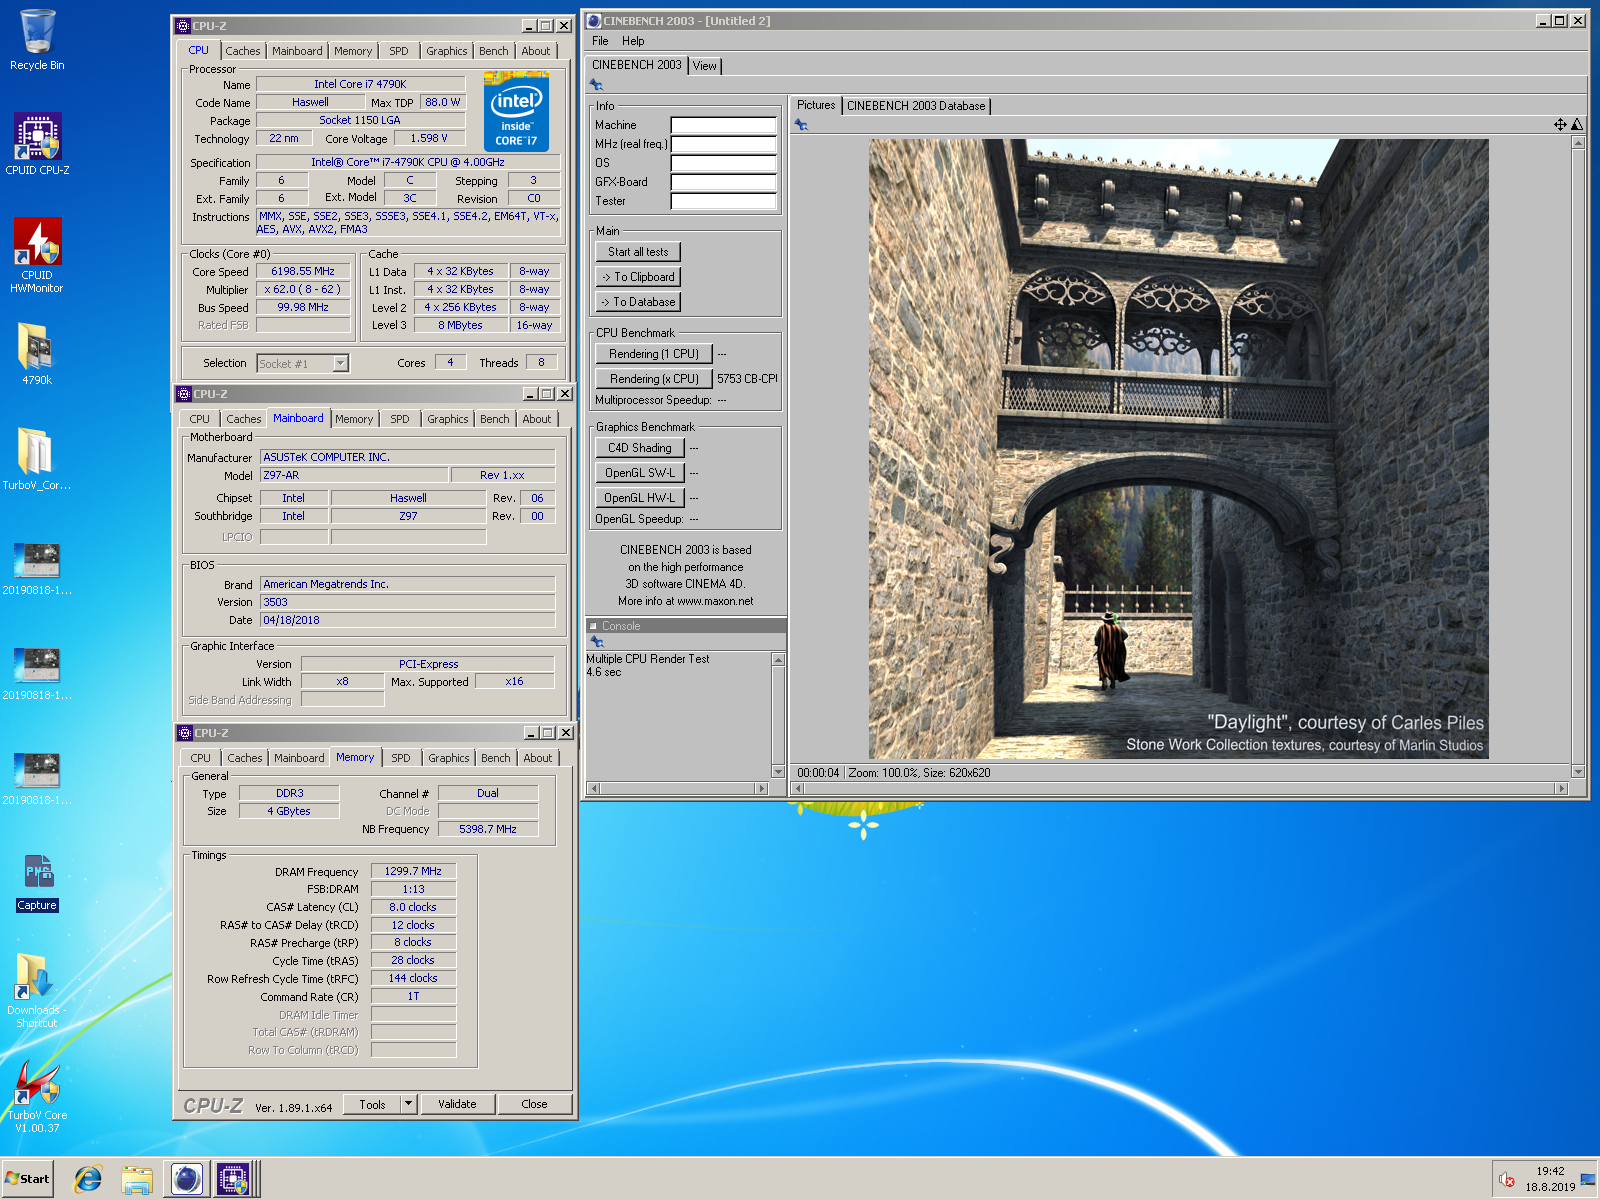Click the Show desktop taskbar icon
Viewport: 1600px width, 1200px height.
click(1588, 1179)
